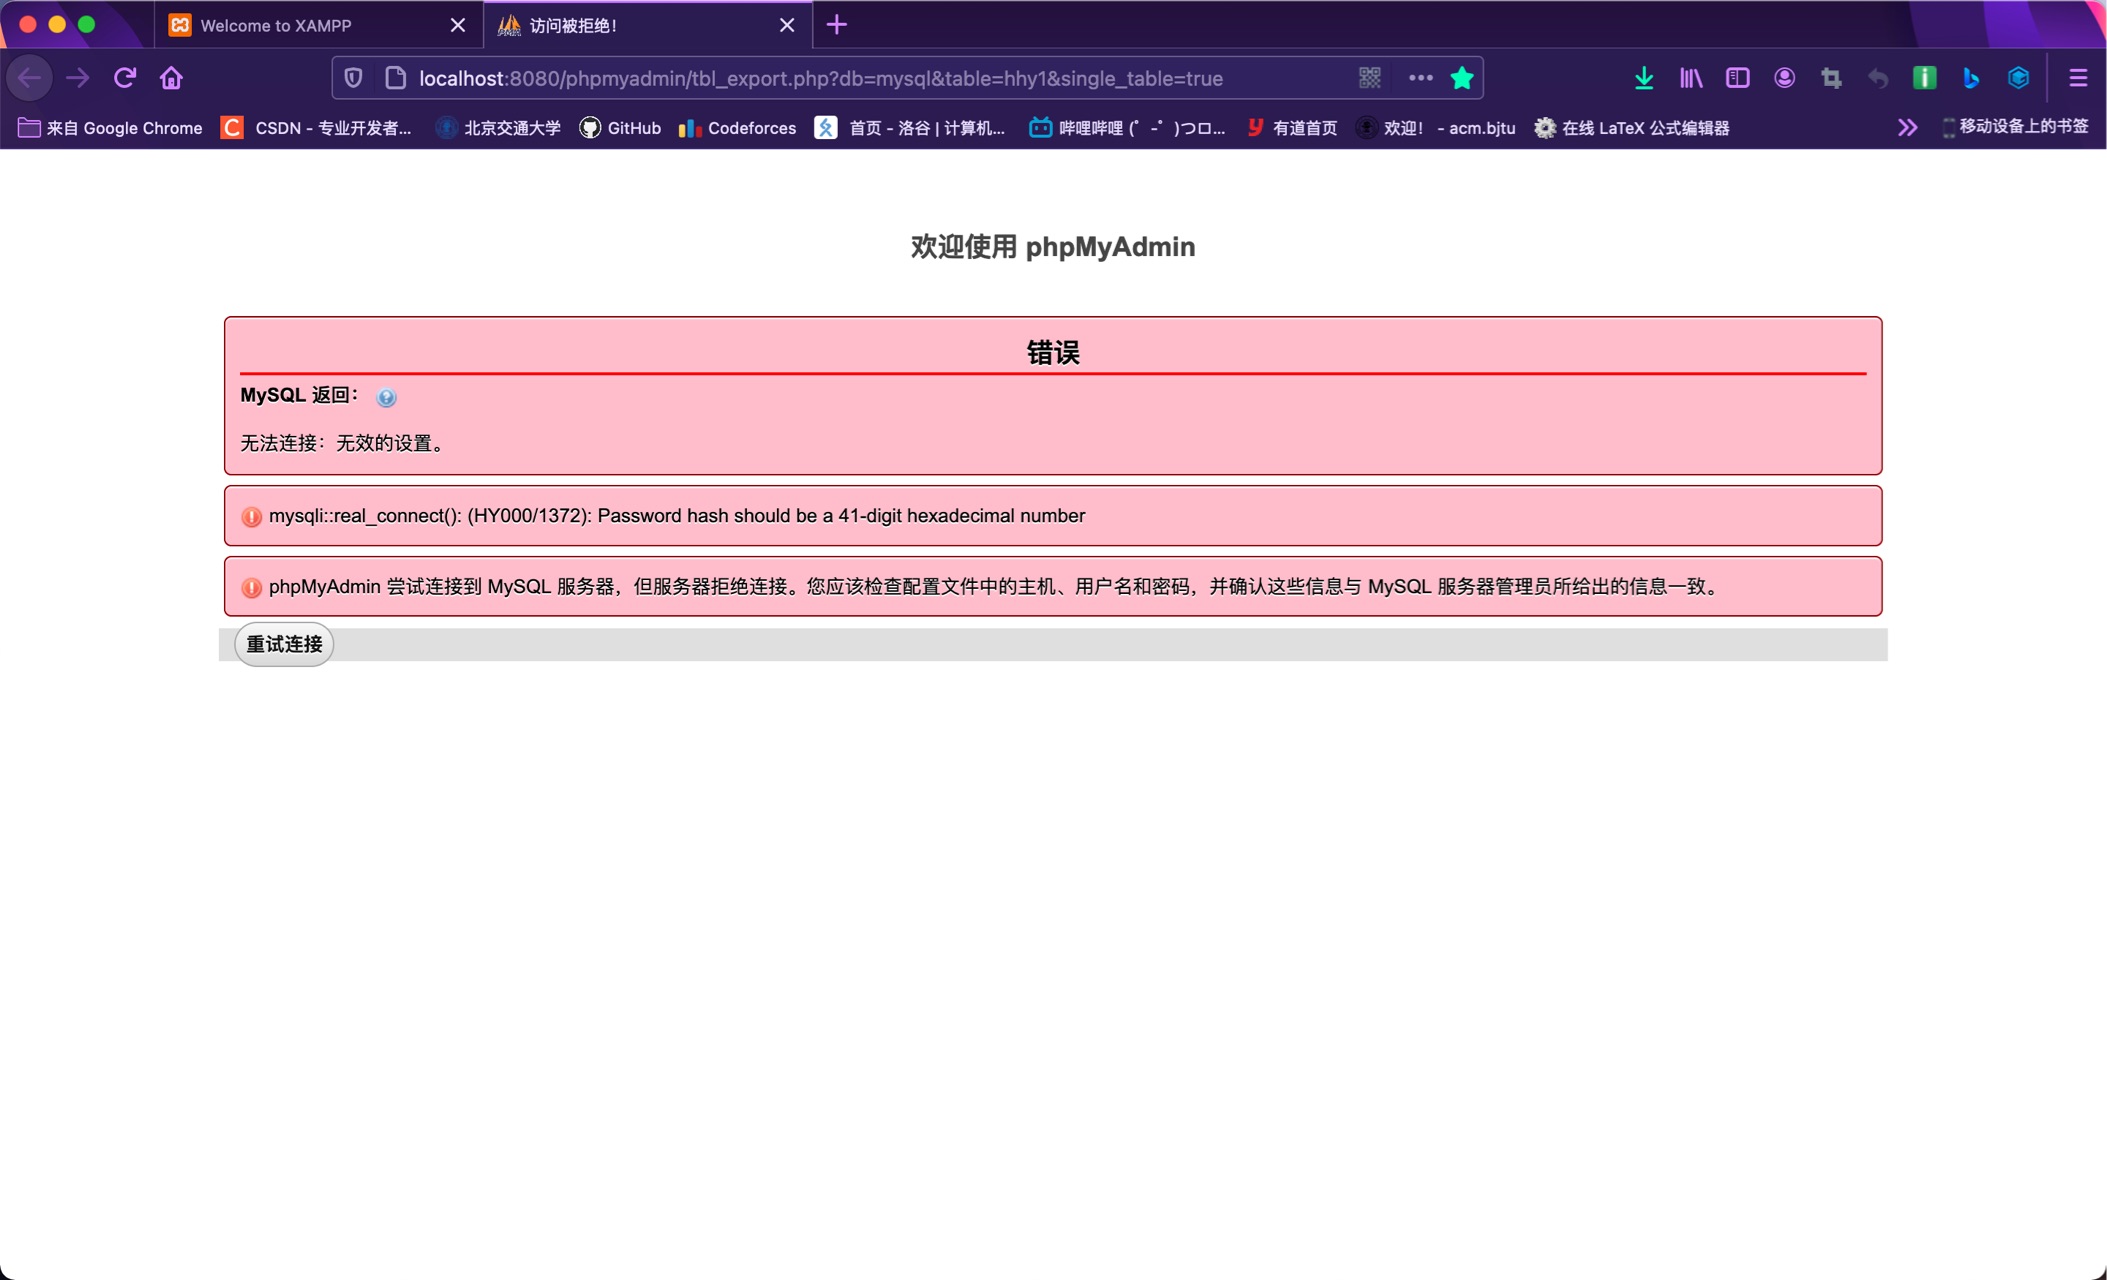Show site information page icon
Screen dimensions: 2107x1280
pyautogui.click(x=395, y=78)
